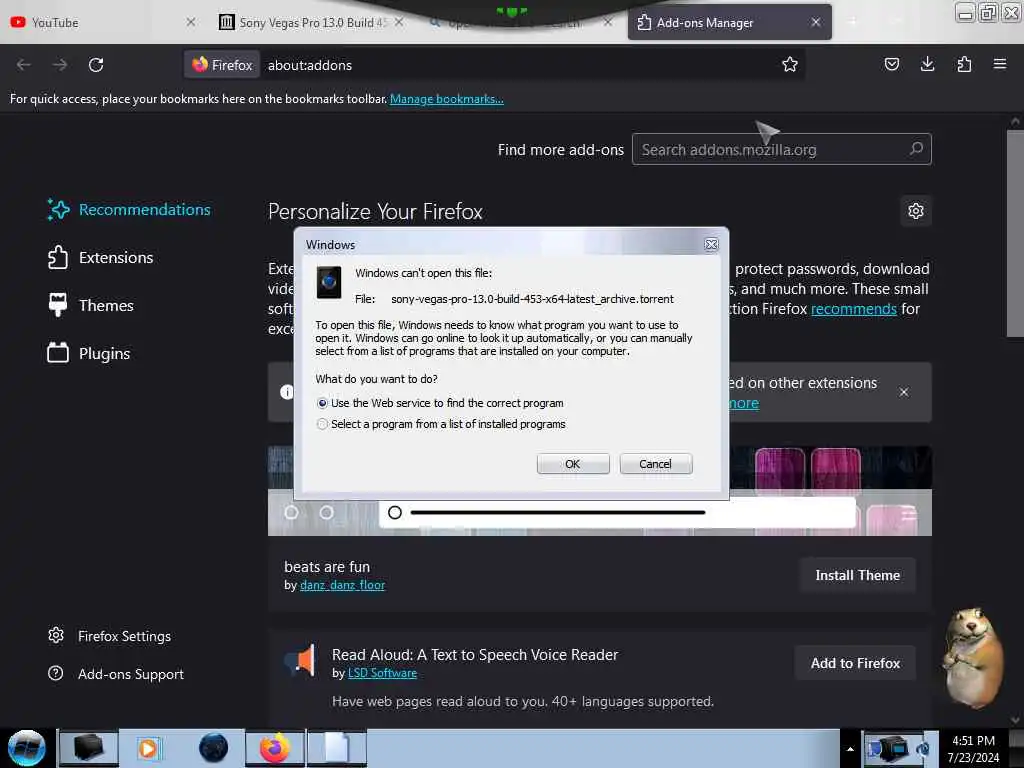Close the Sony Vegas Pro tab
This screenshot has width=1024, height=768.
pos(399,22)
